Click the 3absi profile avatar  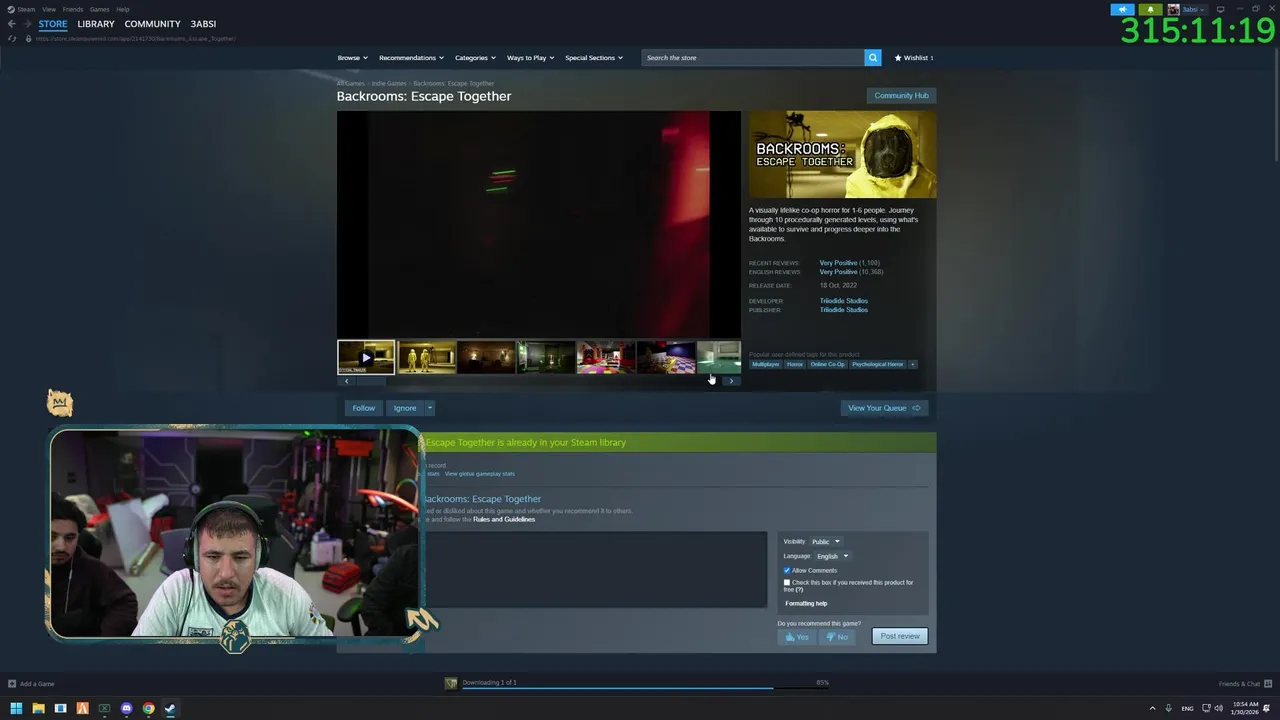pos(1174,9)
